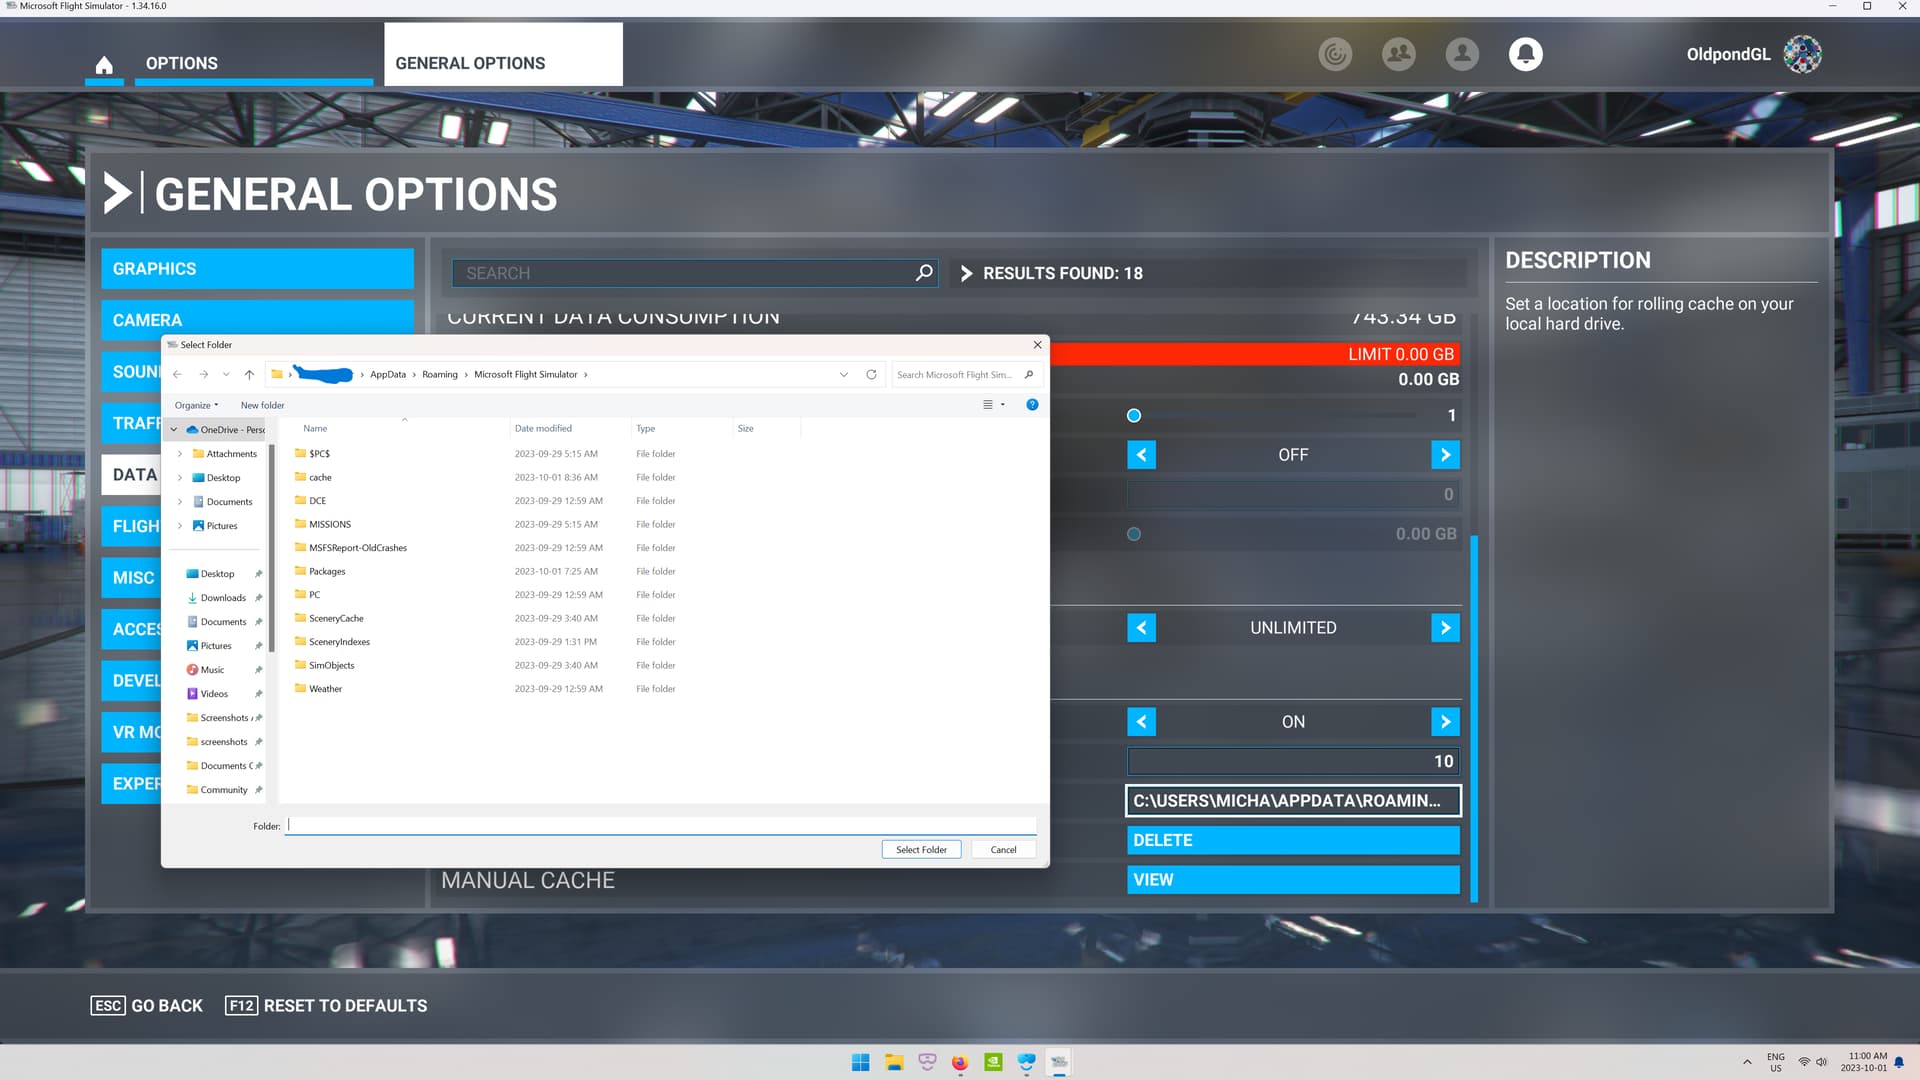Click the options SEARCH field
Image resolution: width=1920 pixels, height=1080 pixels.
[694, 273]
